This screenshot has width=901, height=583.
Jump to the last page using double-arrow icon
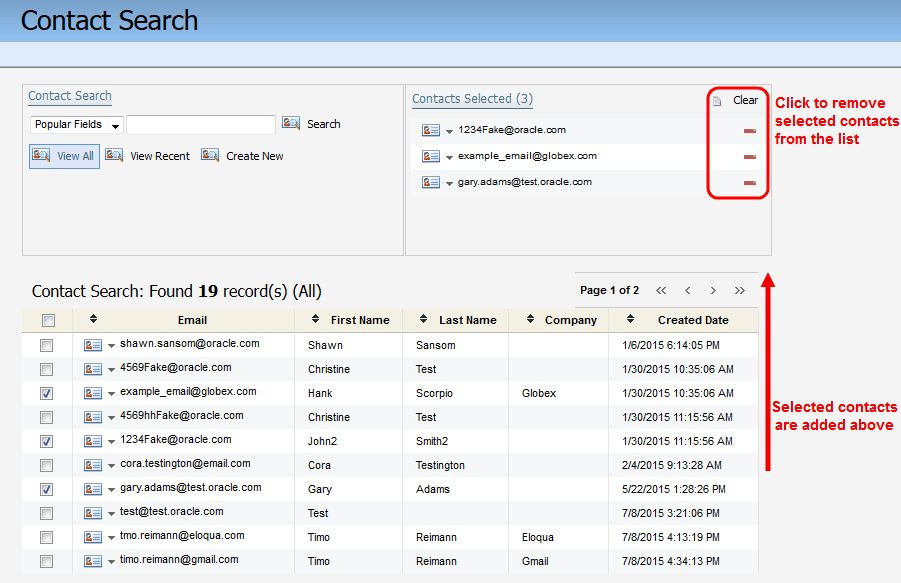pos(740,290)
